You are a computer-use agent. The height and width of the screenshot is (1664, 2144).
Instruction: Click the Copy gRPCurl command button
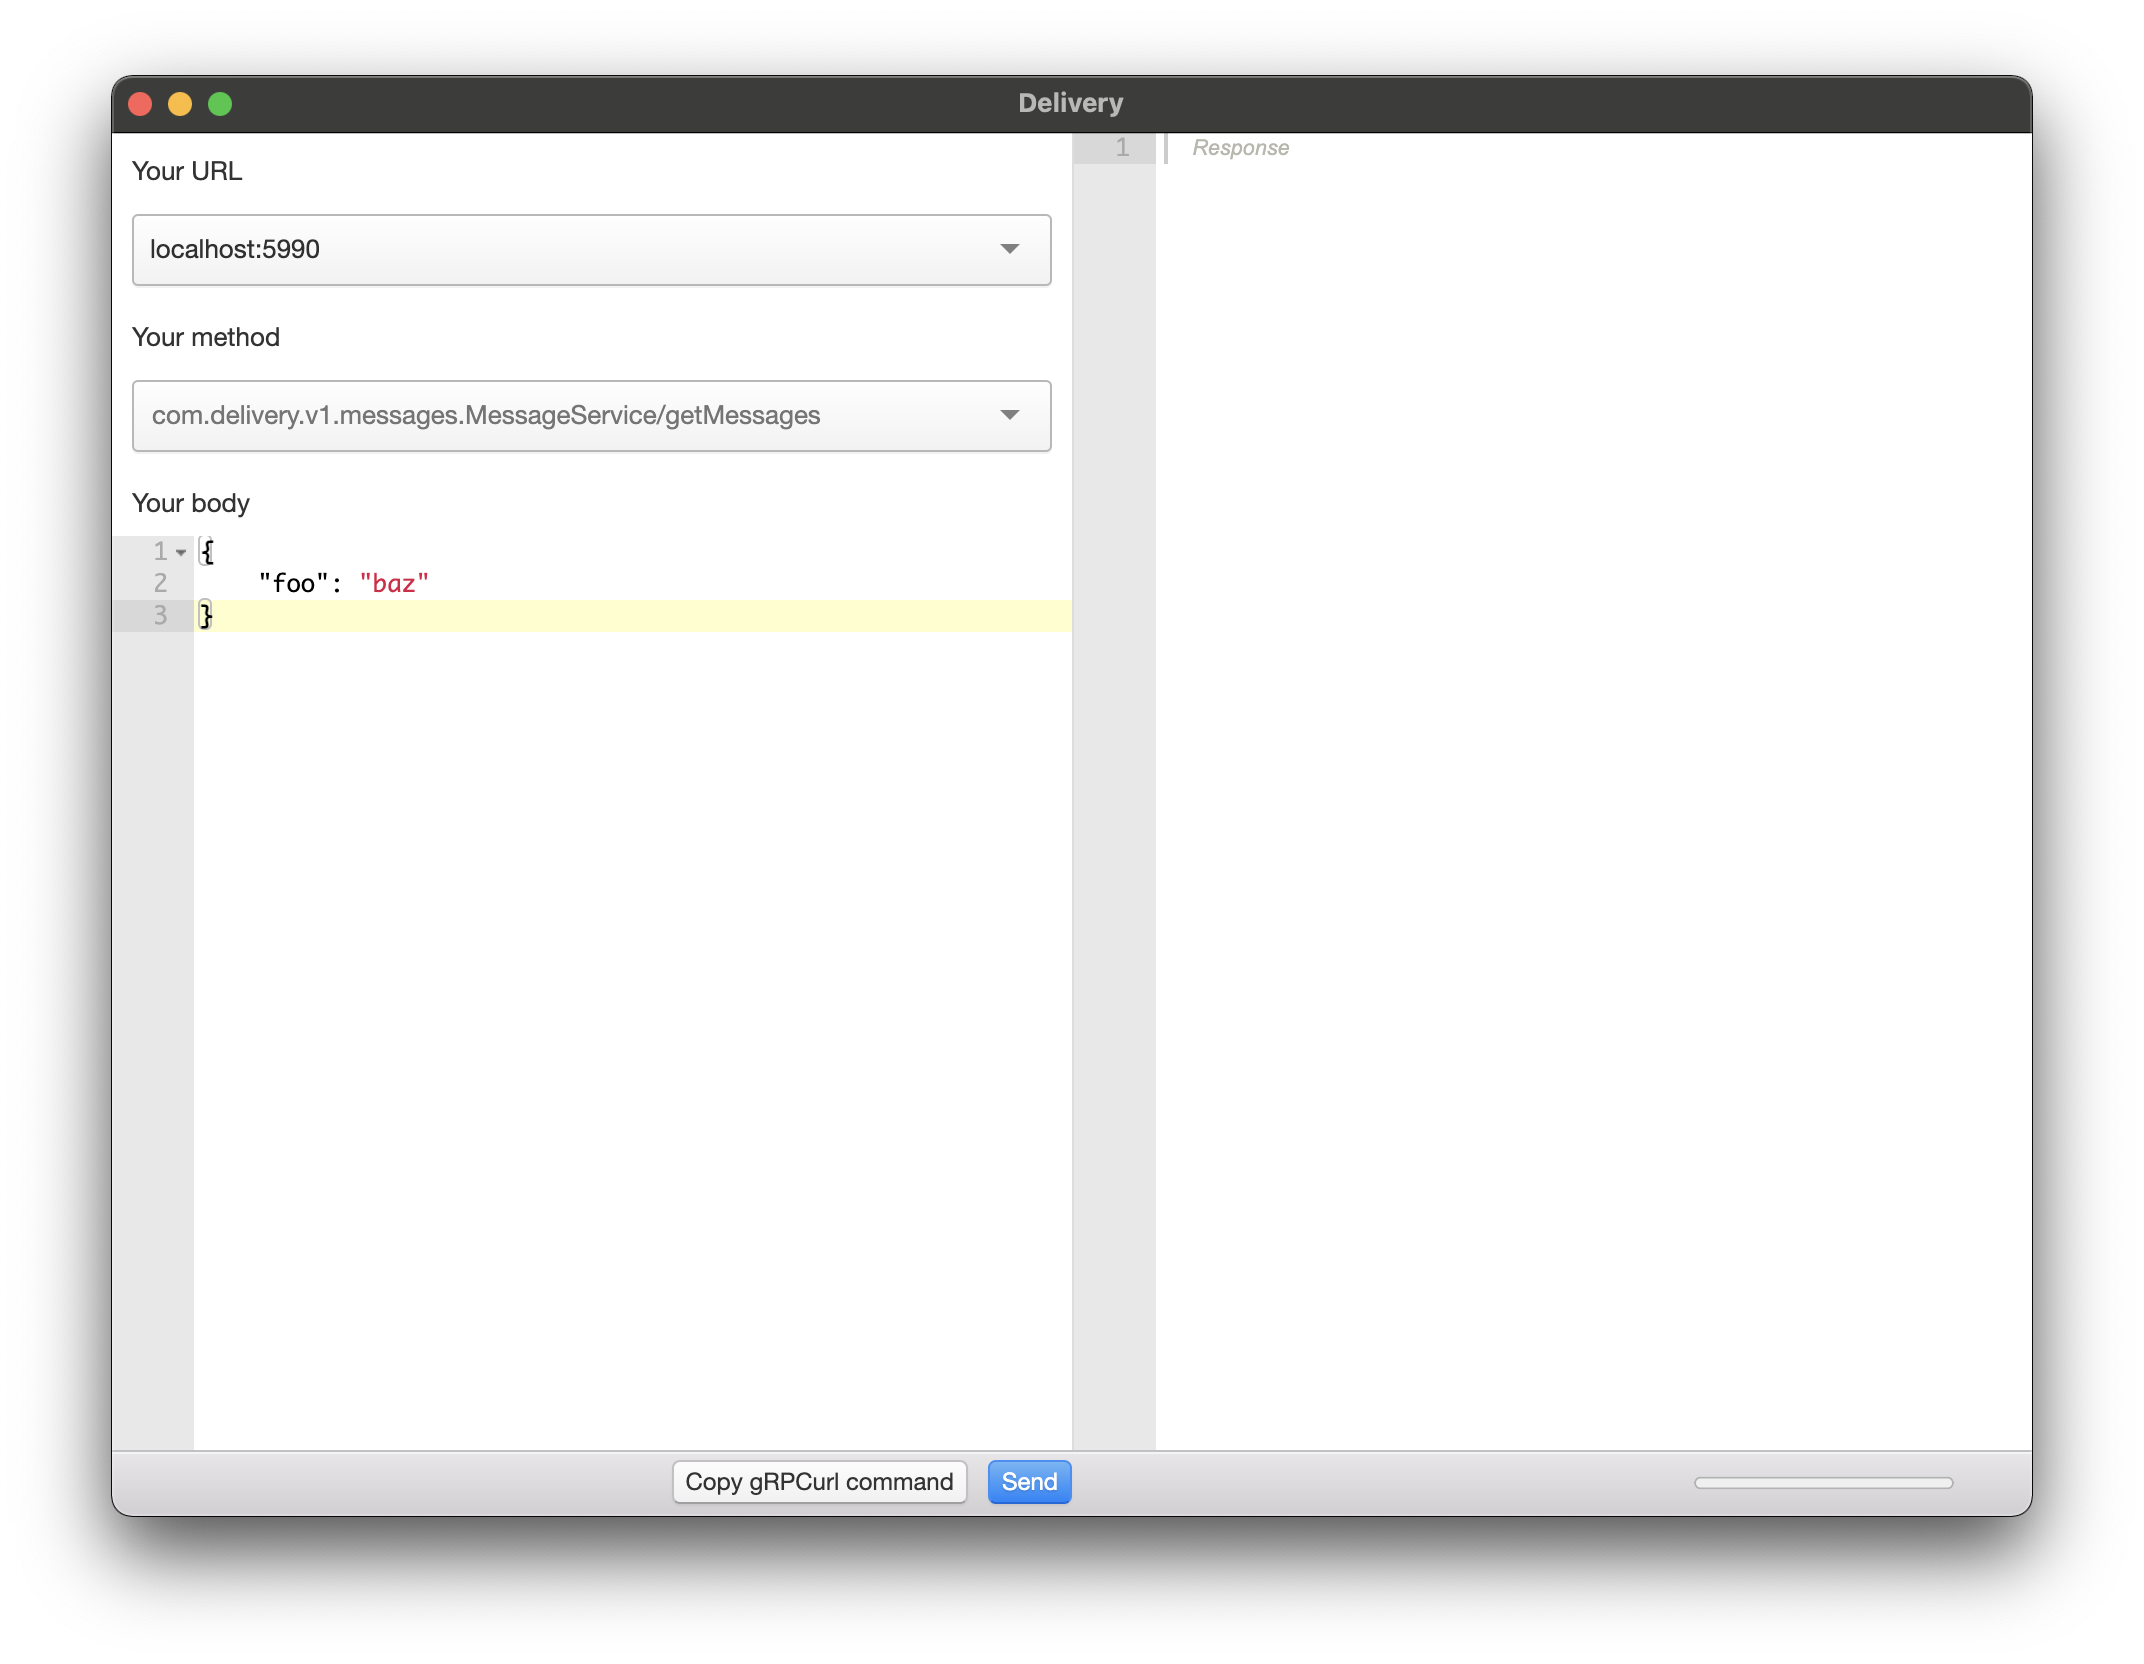tap(818, 1482)
